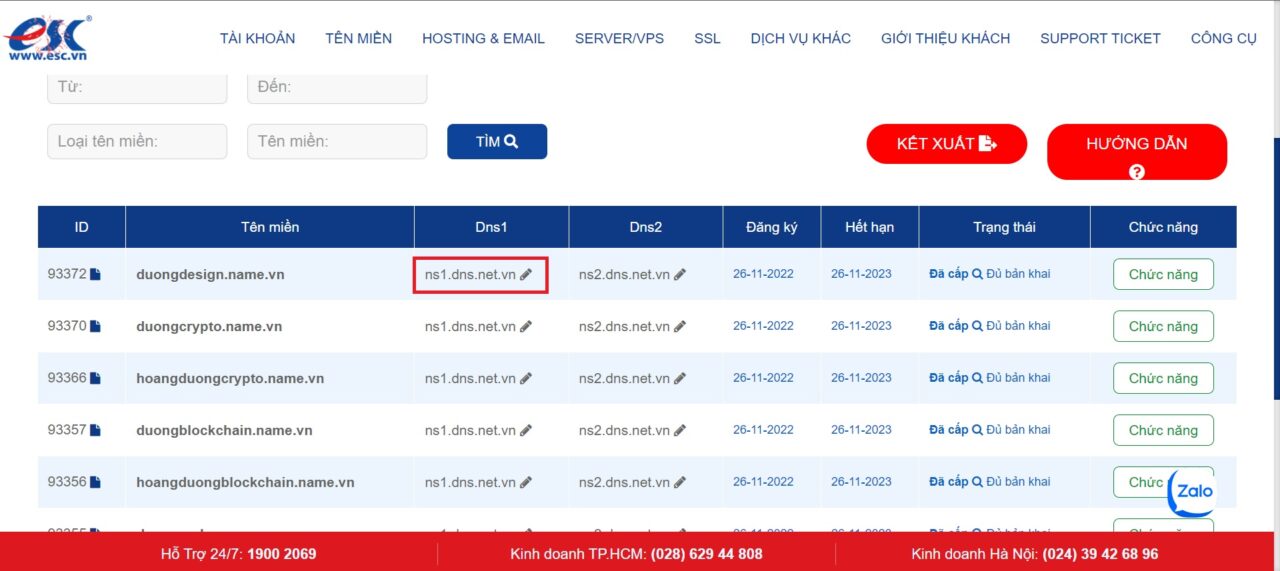Open Chức năng button for duongblockchain.name.vn
1280x571 pixels.
pos(1163,430)
